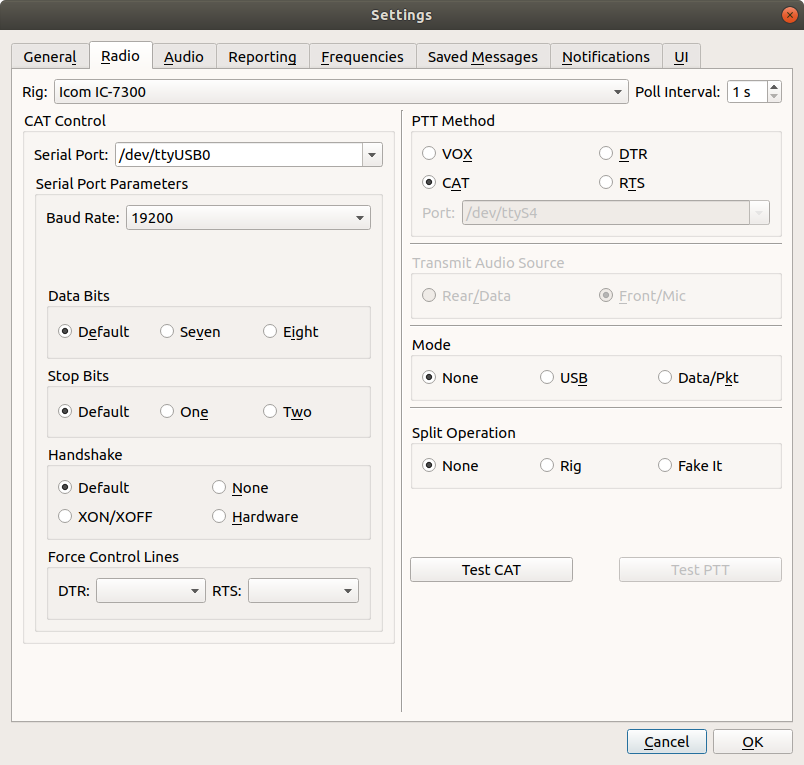
Task: Open the Audio tab
Action: pos(184,56)
